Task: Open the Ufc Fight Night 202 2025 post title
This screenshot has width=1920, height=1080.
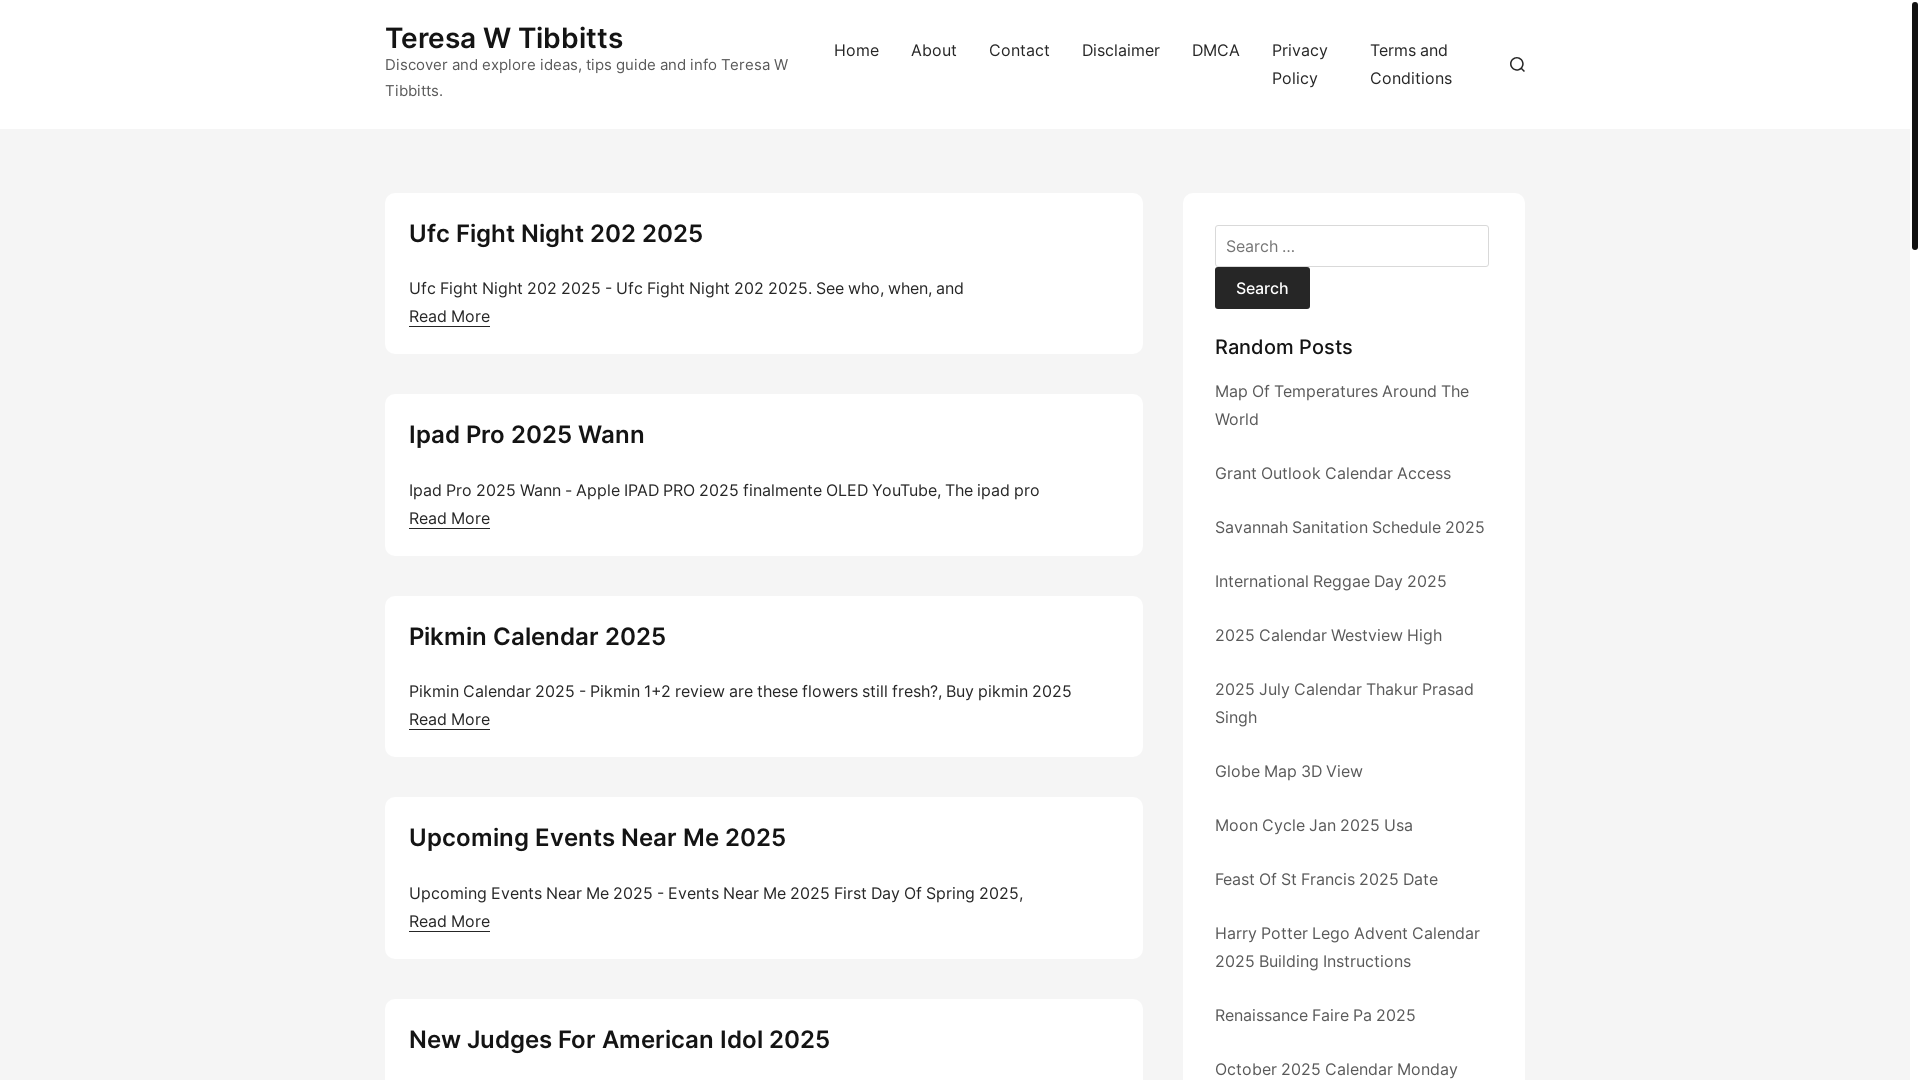Action: pos(556,233)
